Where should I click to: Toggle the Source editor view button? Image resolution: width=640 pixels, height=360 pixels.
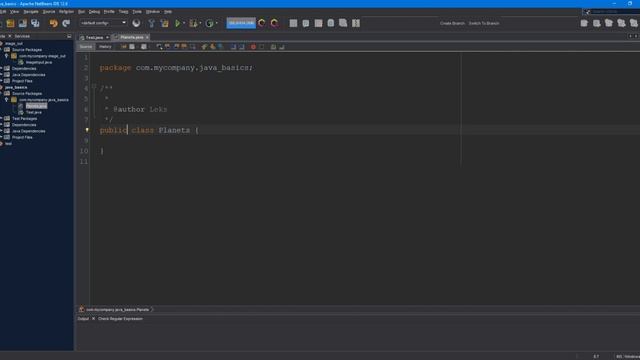(x=86, y=47)
